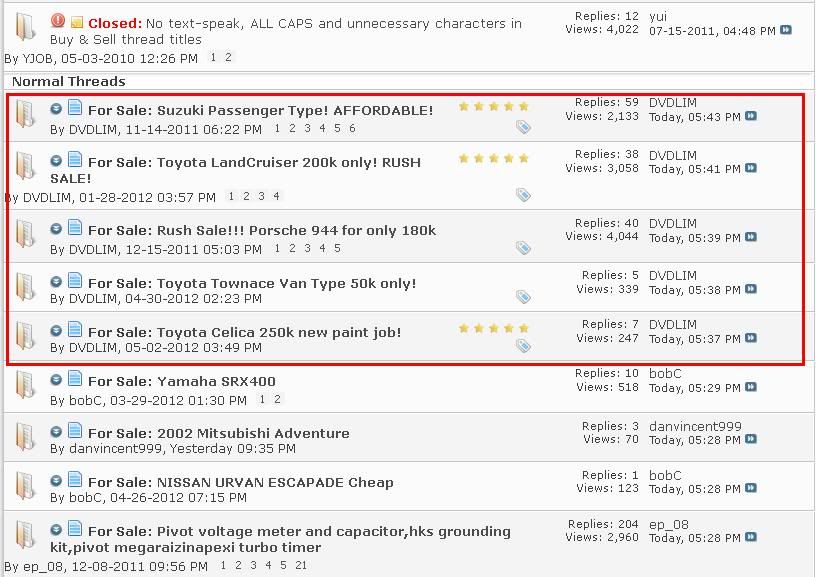Viewport: 816px width, 577px height.
Task: Click go-to-last-post arrow for Suzuki Passenger thread
Action: [751, 117]
